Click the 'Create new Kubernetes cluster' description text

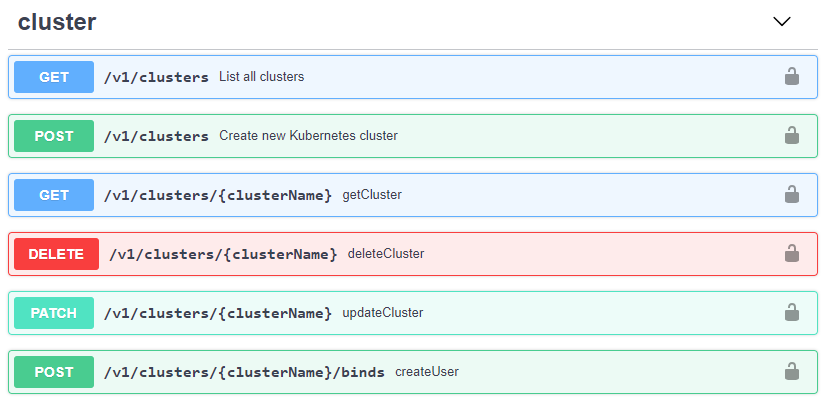click(x=308, y=136)
